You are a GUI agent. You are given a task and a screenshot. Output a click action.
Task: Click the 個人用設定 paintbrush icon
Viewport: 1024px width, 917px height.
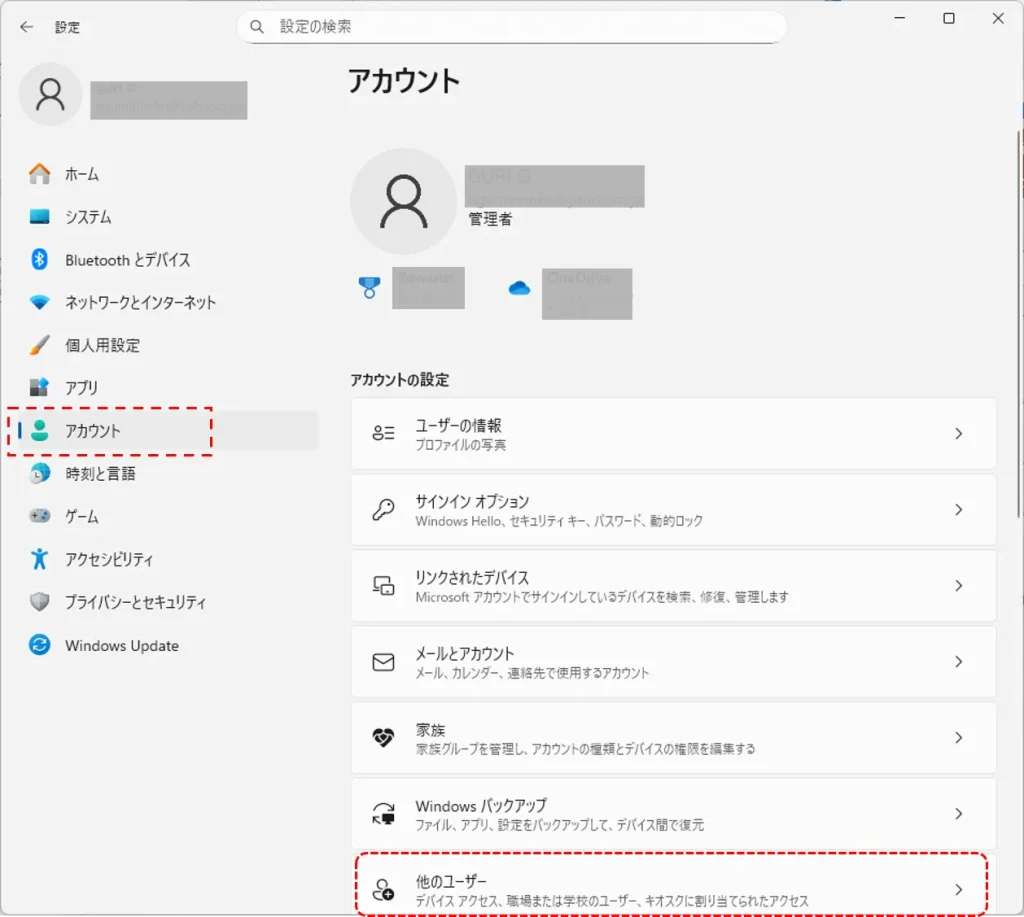coord(40,345)
